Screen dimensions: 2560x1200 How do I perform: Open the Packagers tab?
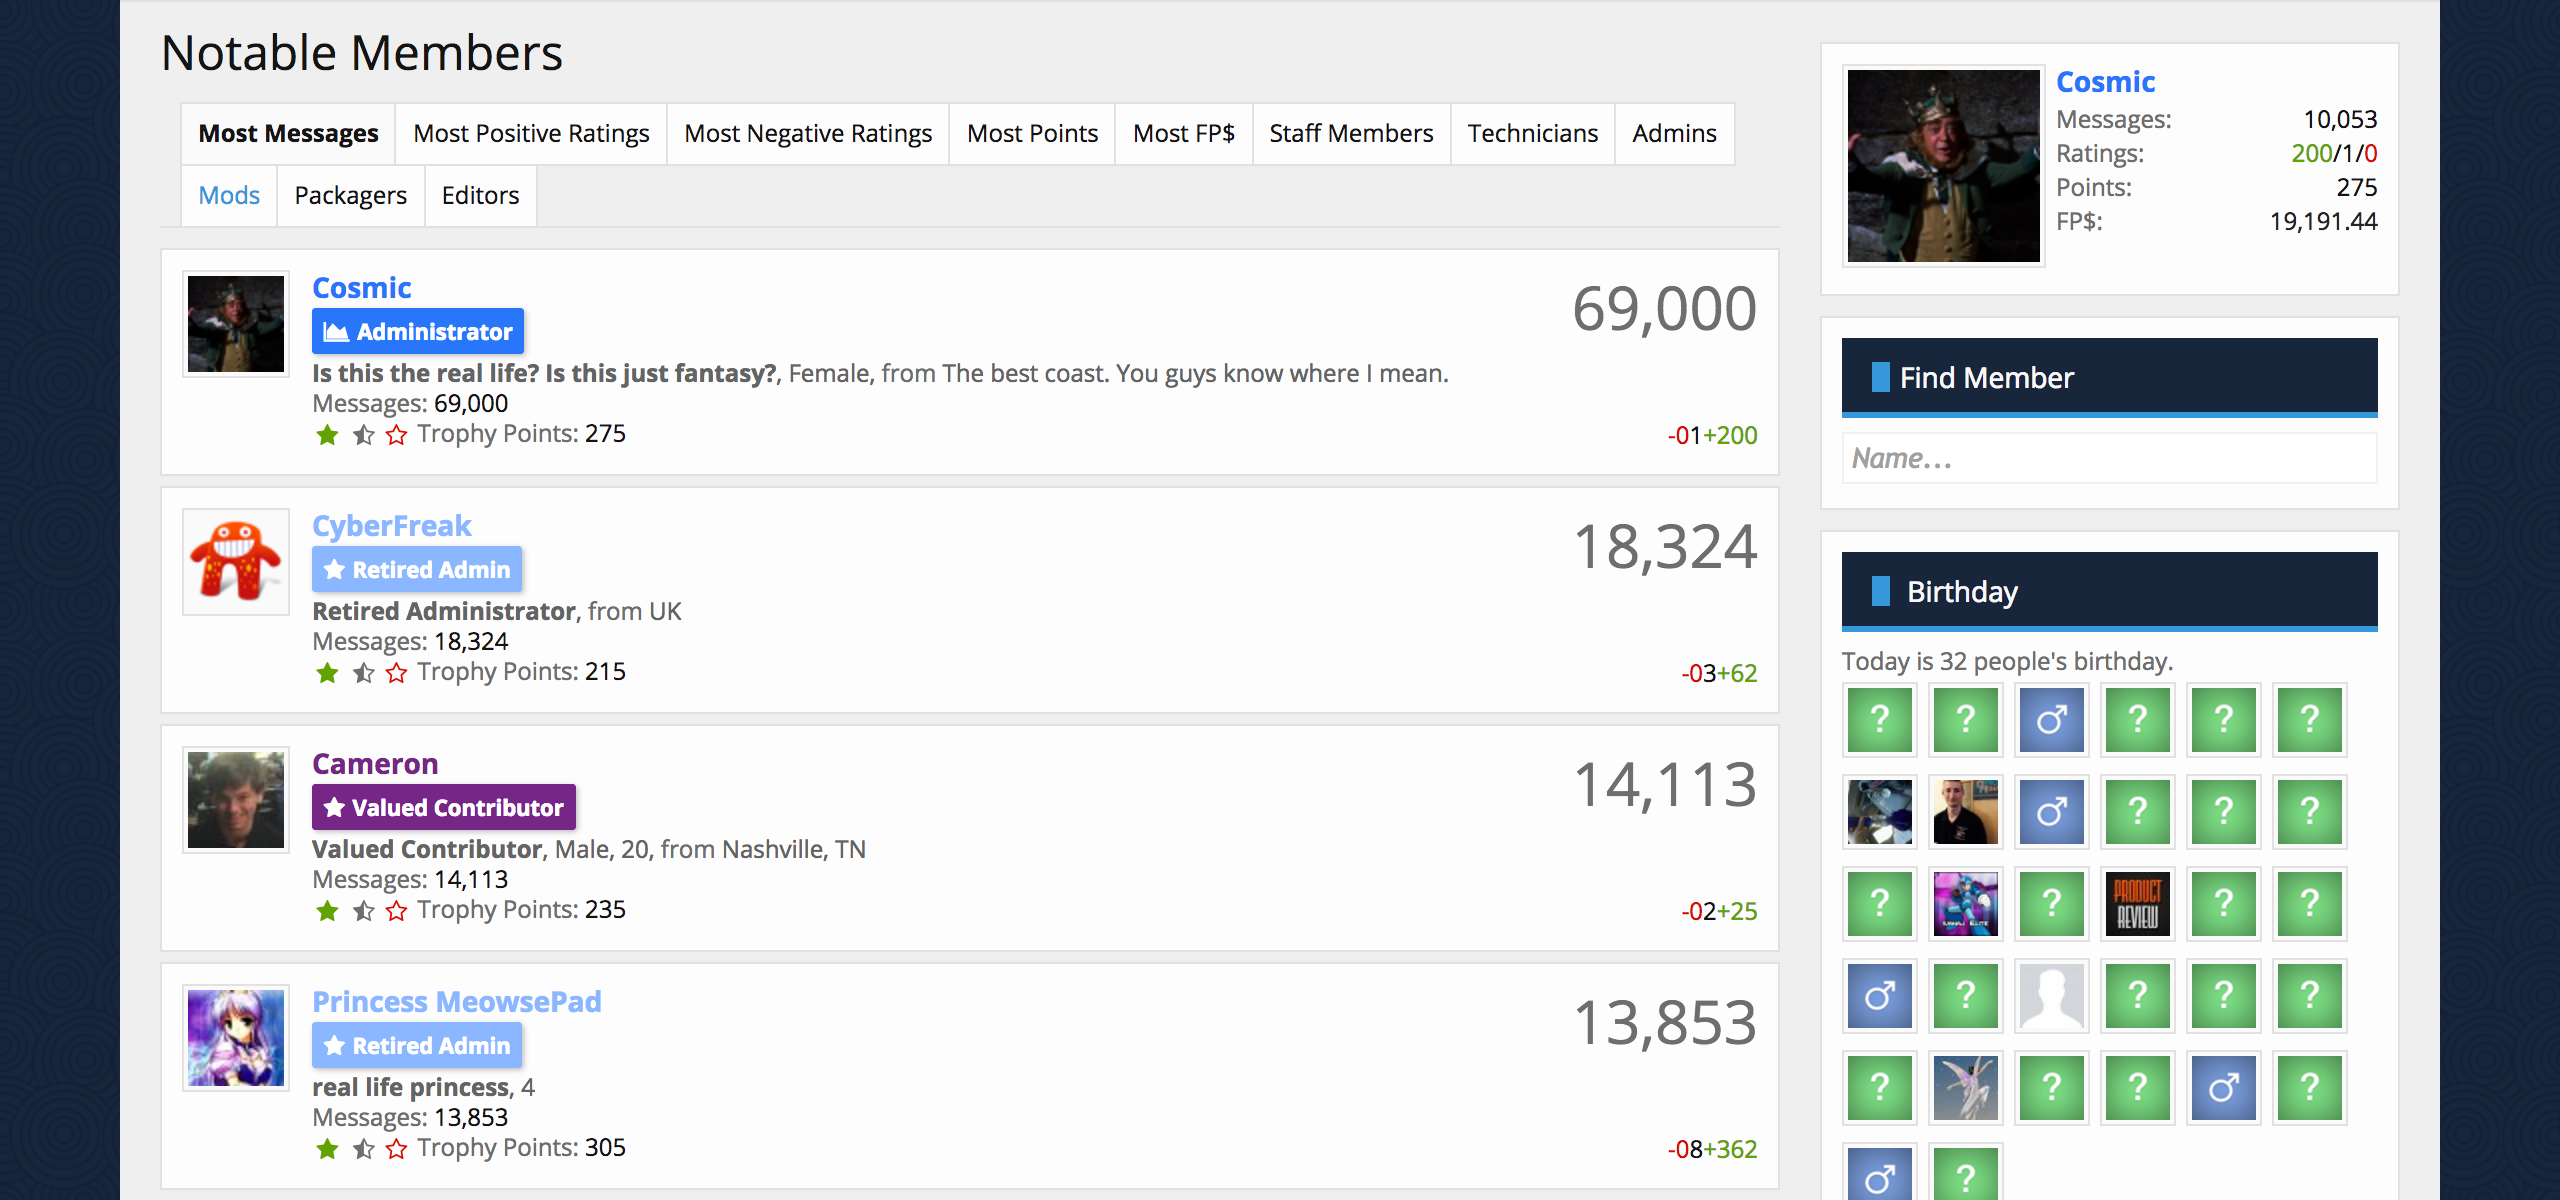coord(350,196)
